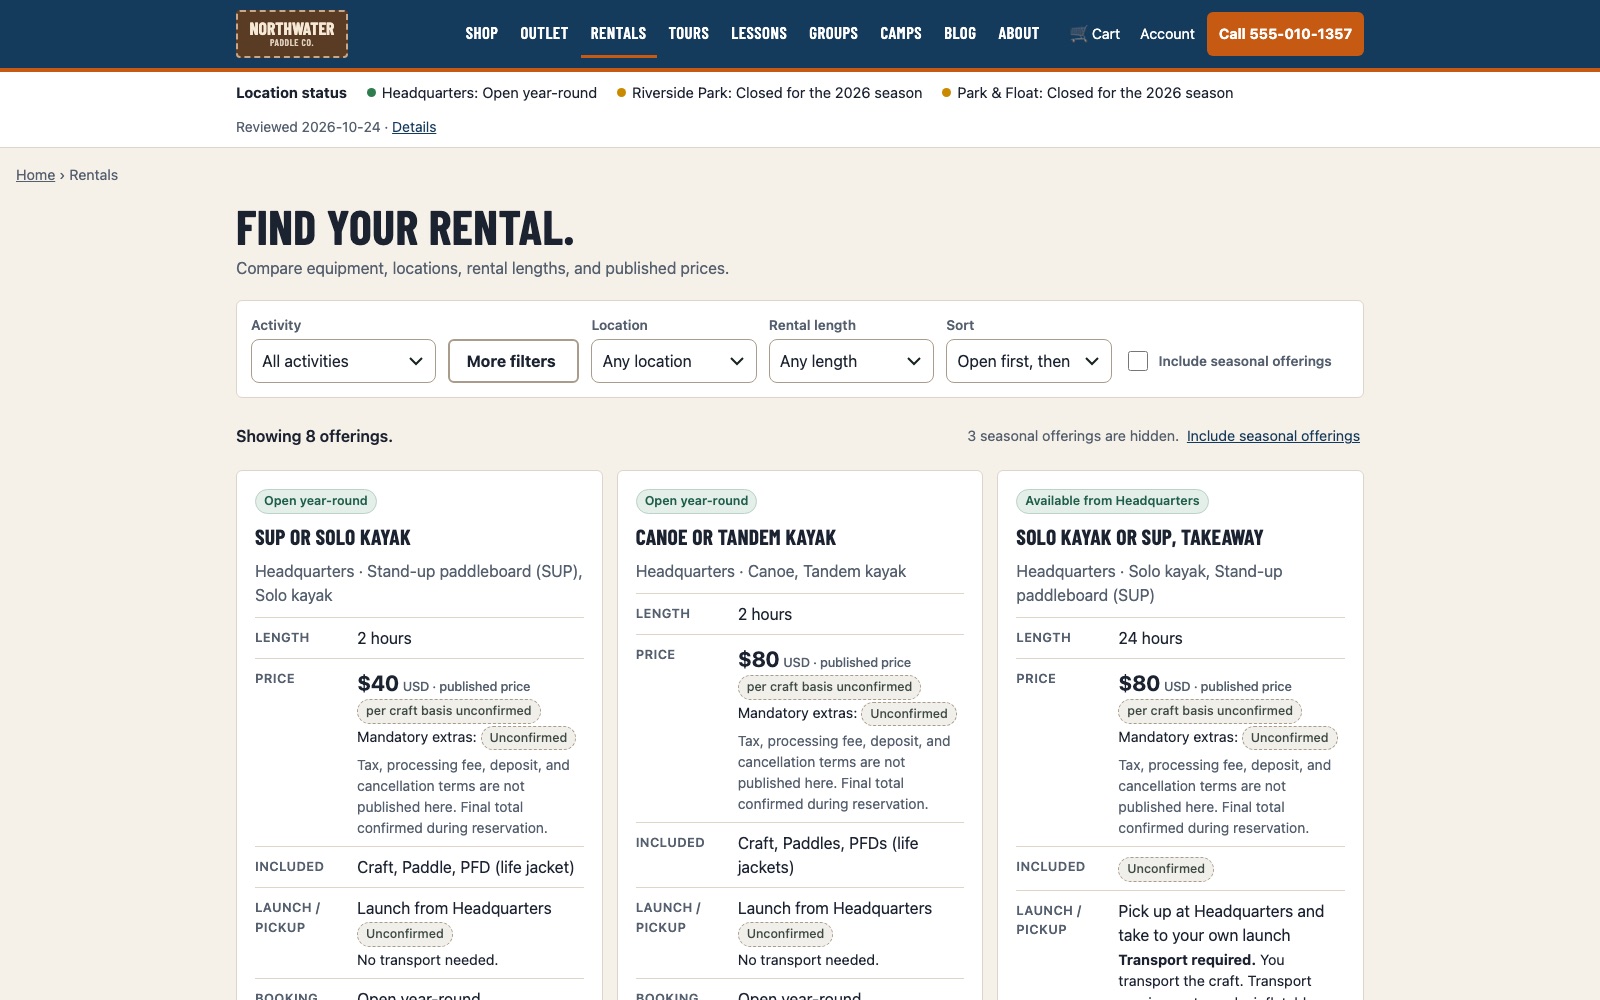This screenshot has width=1600, height=1000.
Task: Click Headquarters: Open year-round status
Action: (489, 93)
